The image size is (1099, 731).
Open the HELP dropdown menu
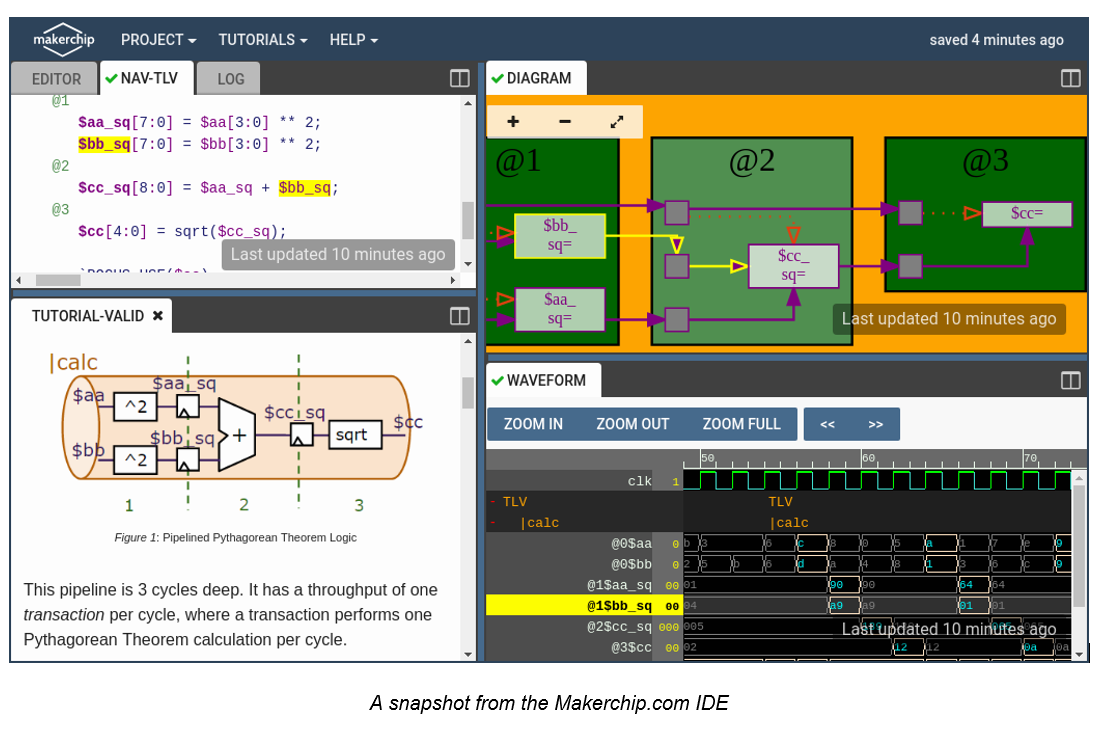point(353,40)
